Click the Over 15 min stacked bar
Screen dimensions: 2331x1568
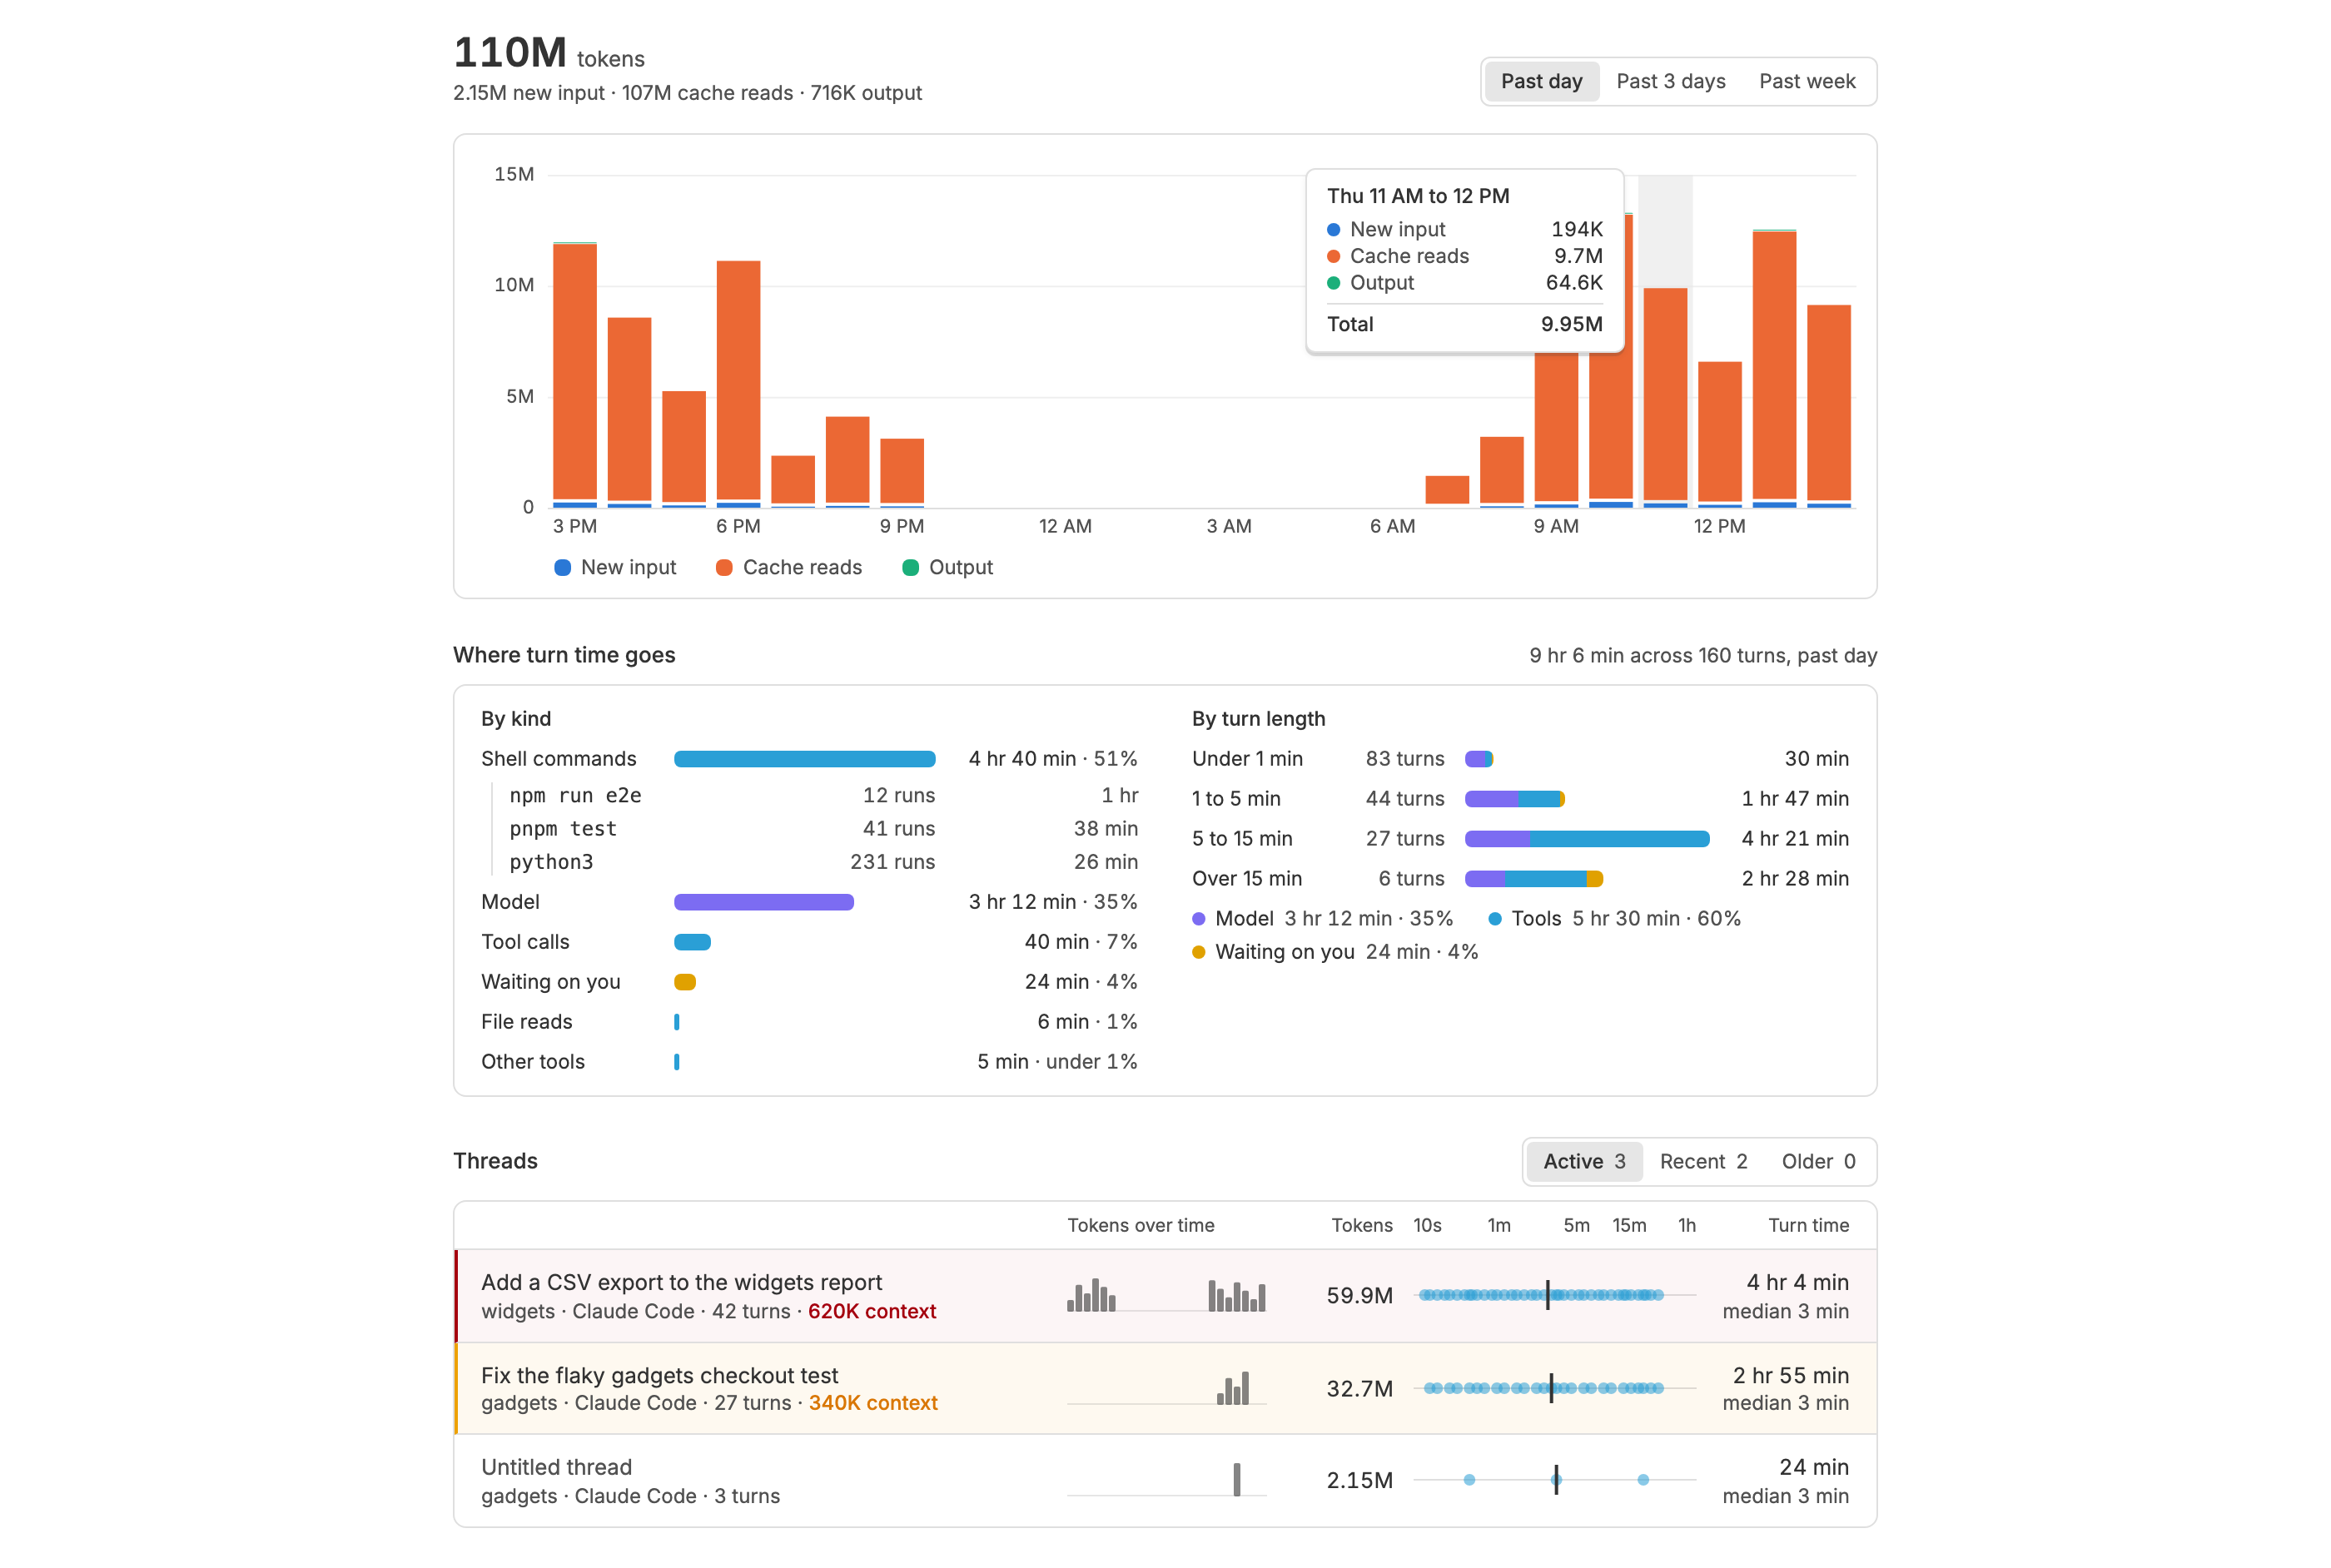point(1534,879)
